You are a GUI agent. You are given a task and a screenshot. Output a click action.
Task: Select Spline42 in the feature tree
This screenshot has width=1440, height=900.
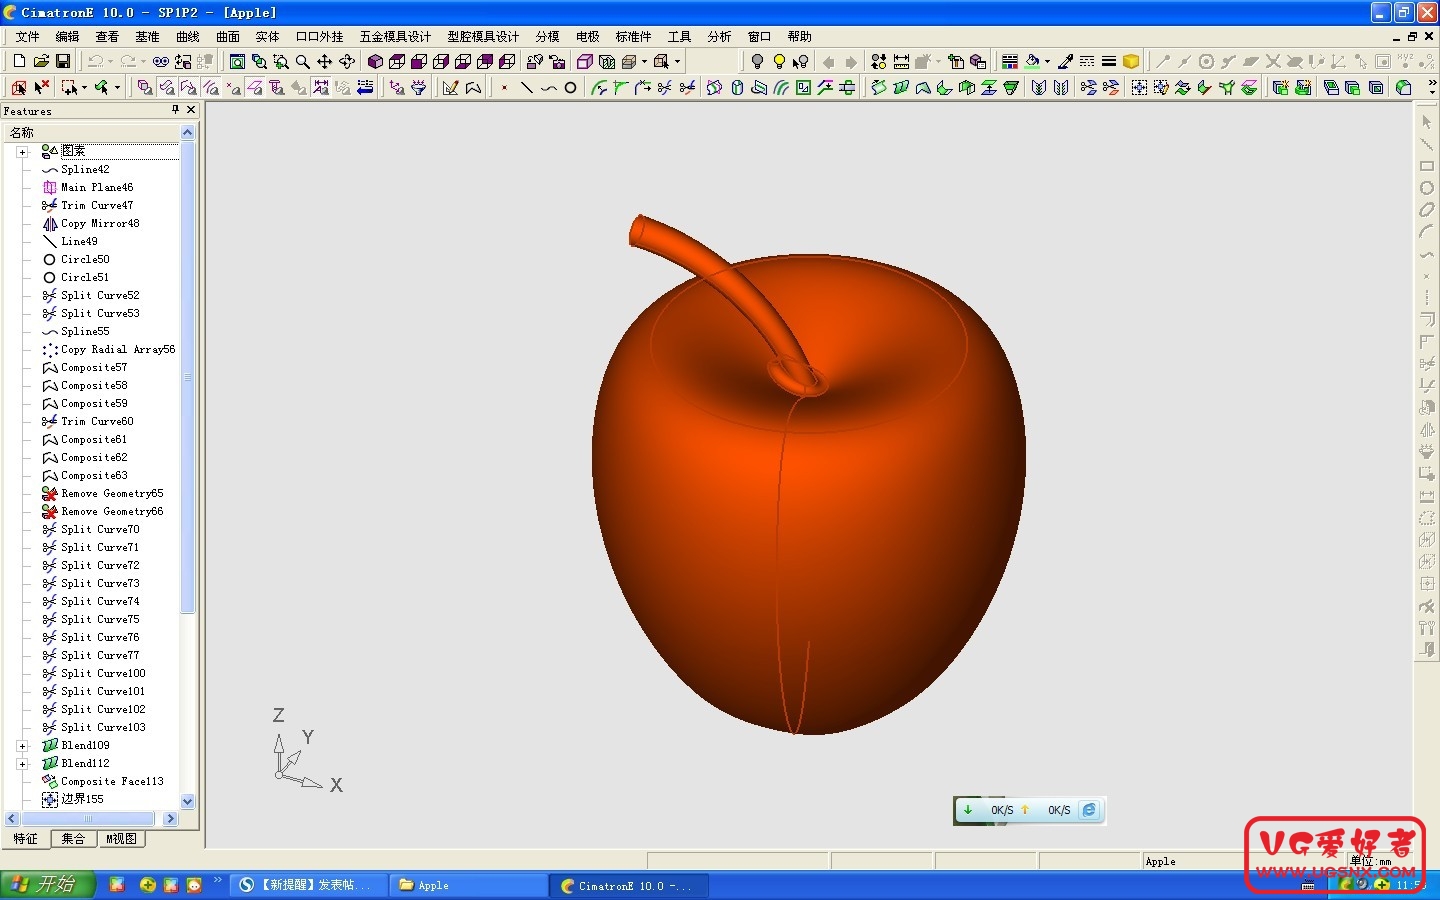[x=85, y=170]
